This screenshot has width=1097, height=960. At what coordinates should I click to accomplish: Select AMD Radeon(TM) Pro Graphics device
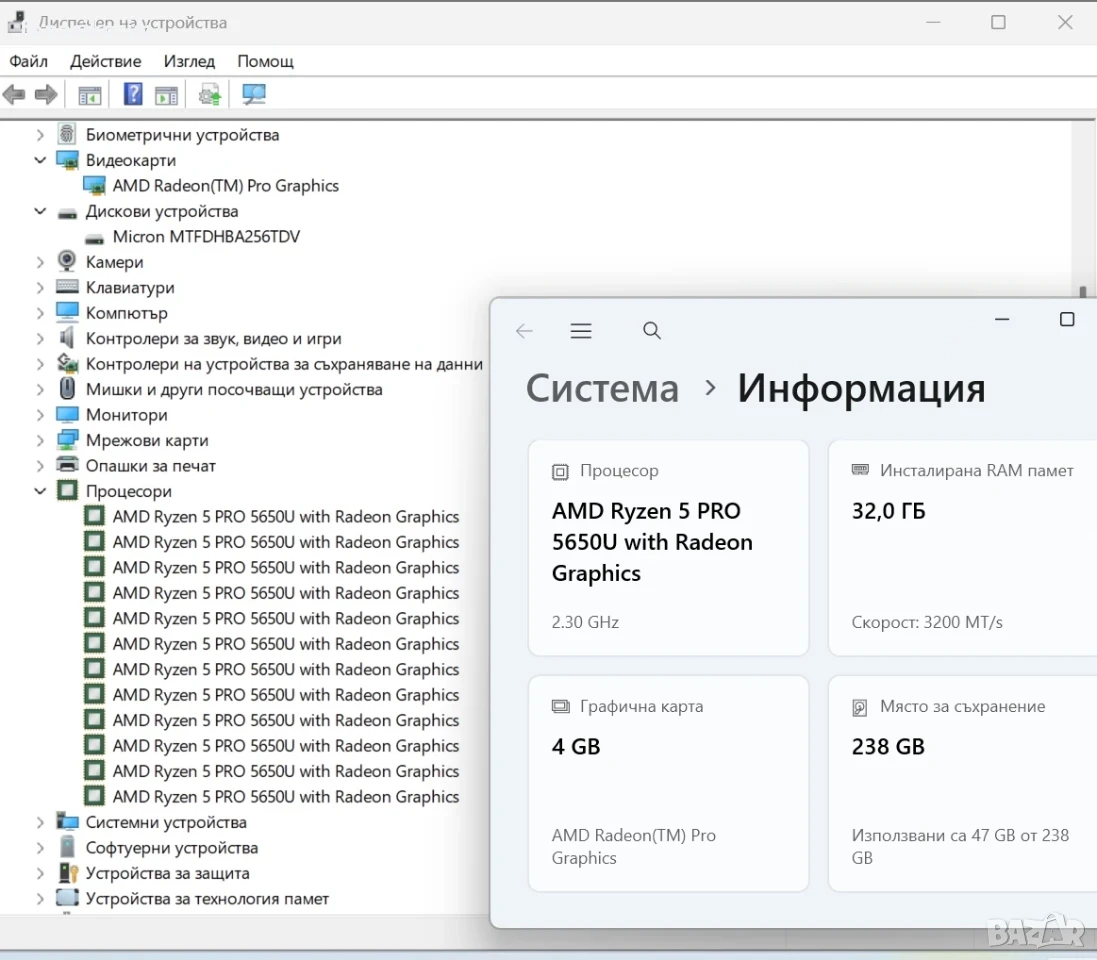[225, 185]
